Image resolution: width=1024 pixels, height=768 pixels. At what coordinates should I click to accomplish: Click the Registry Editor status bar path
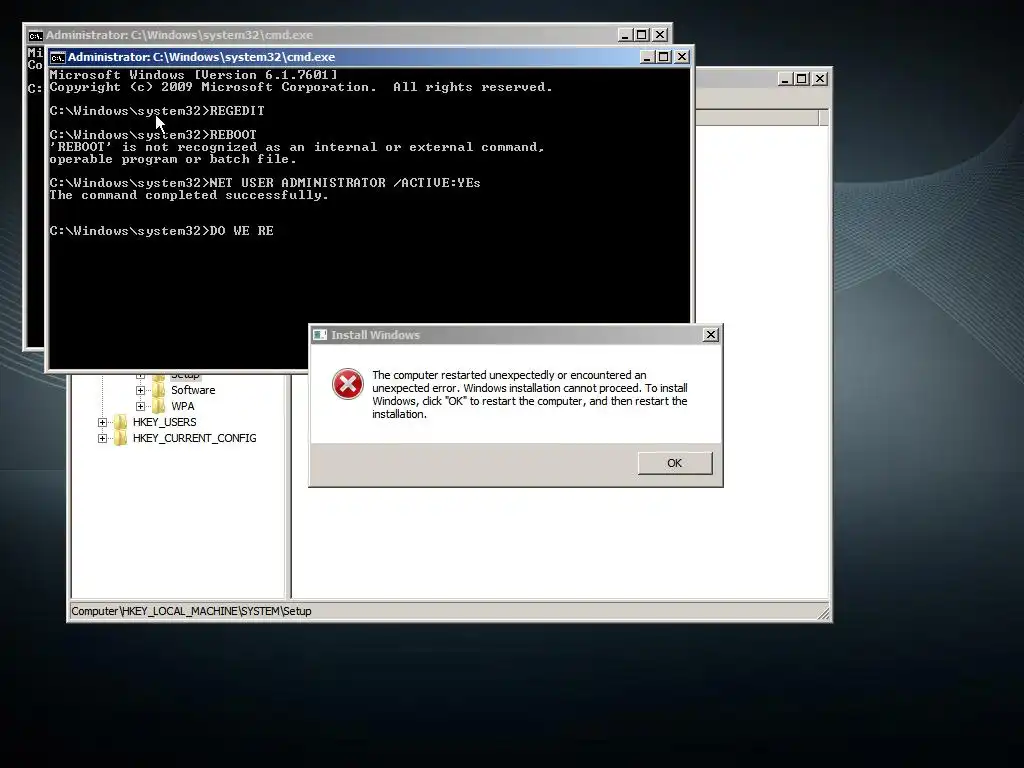191,611
